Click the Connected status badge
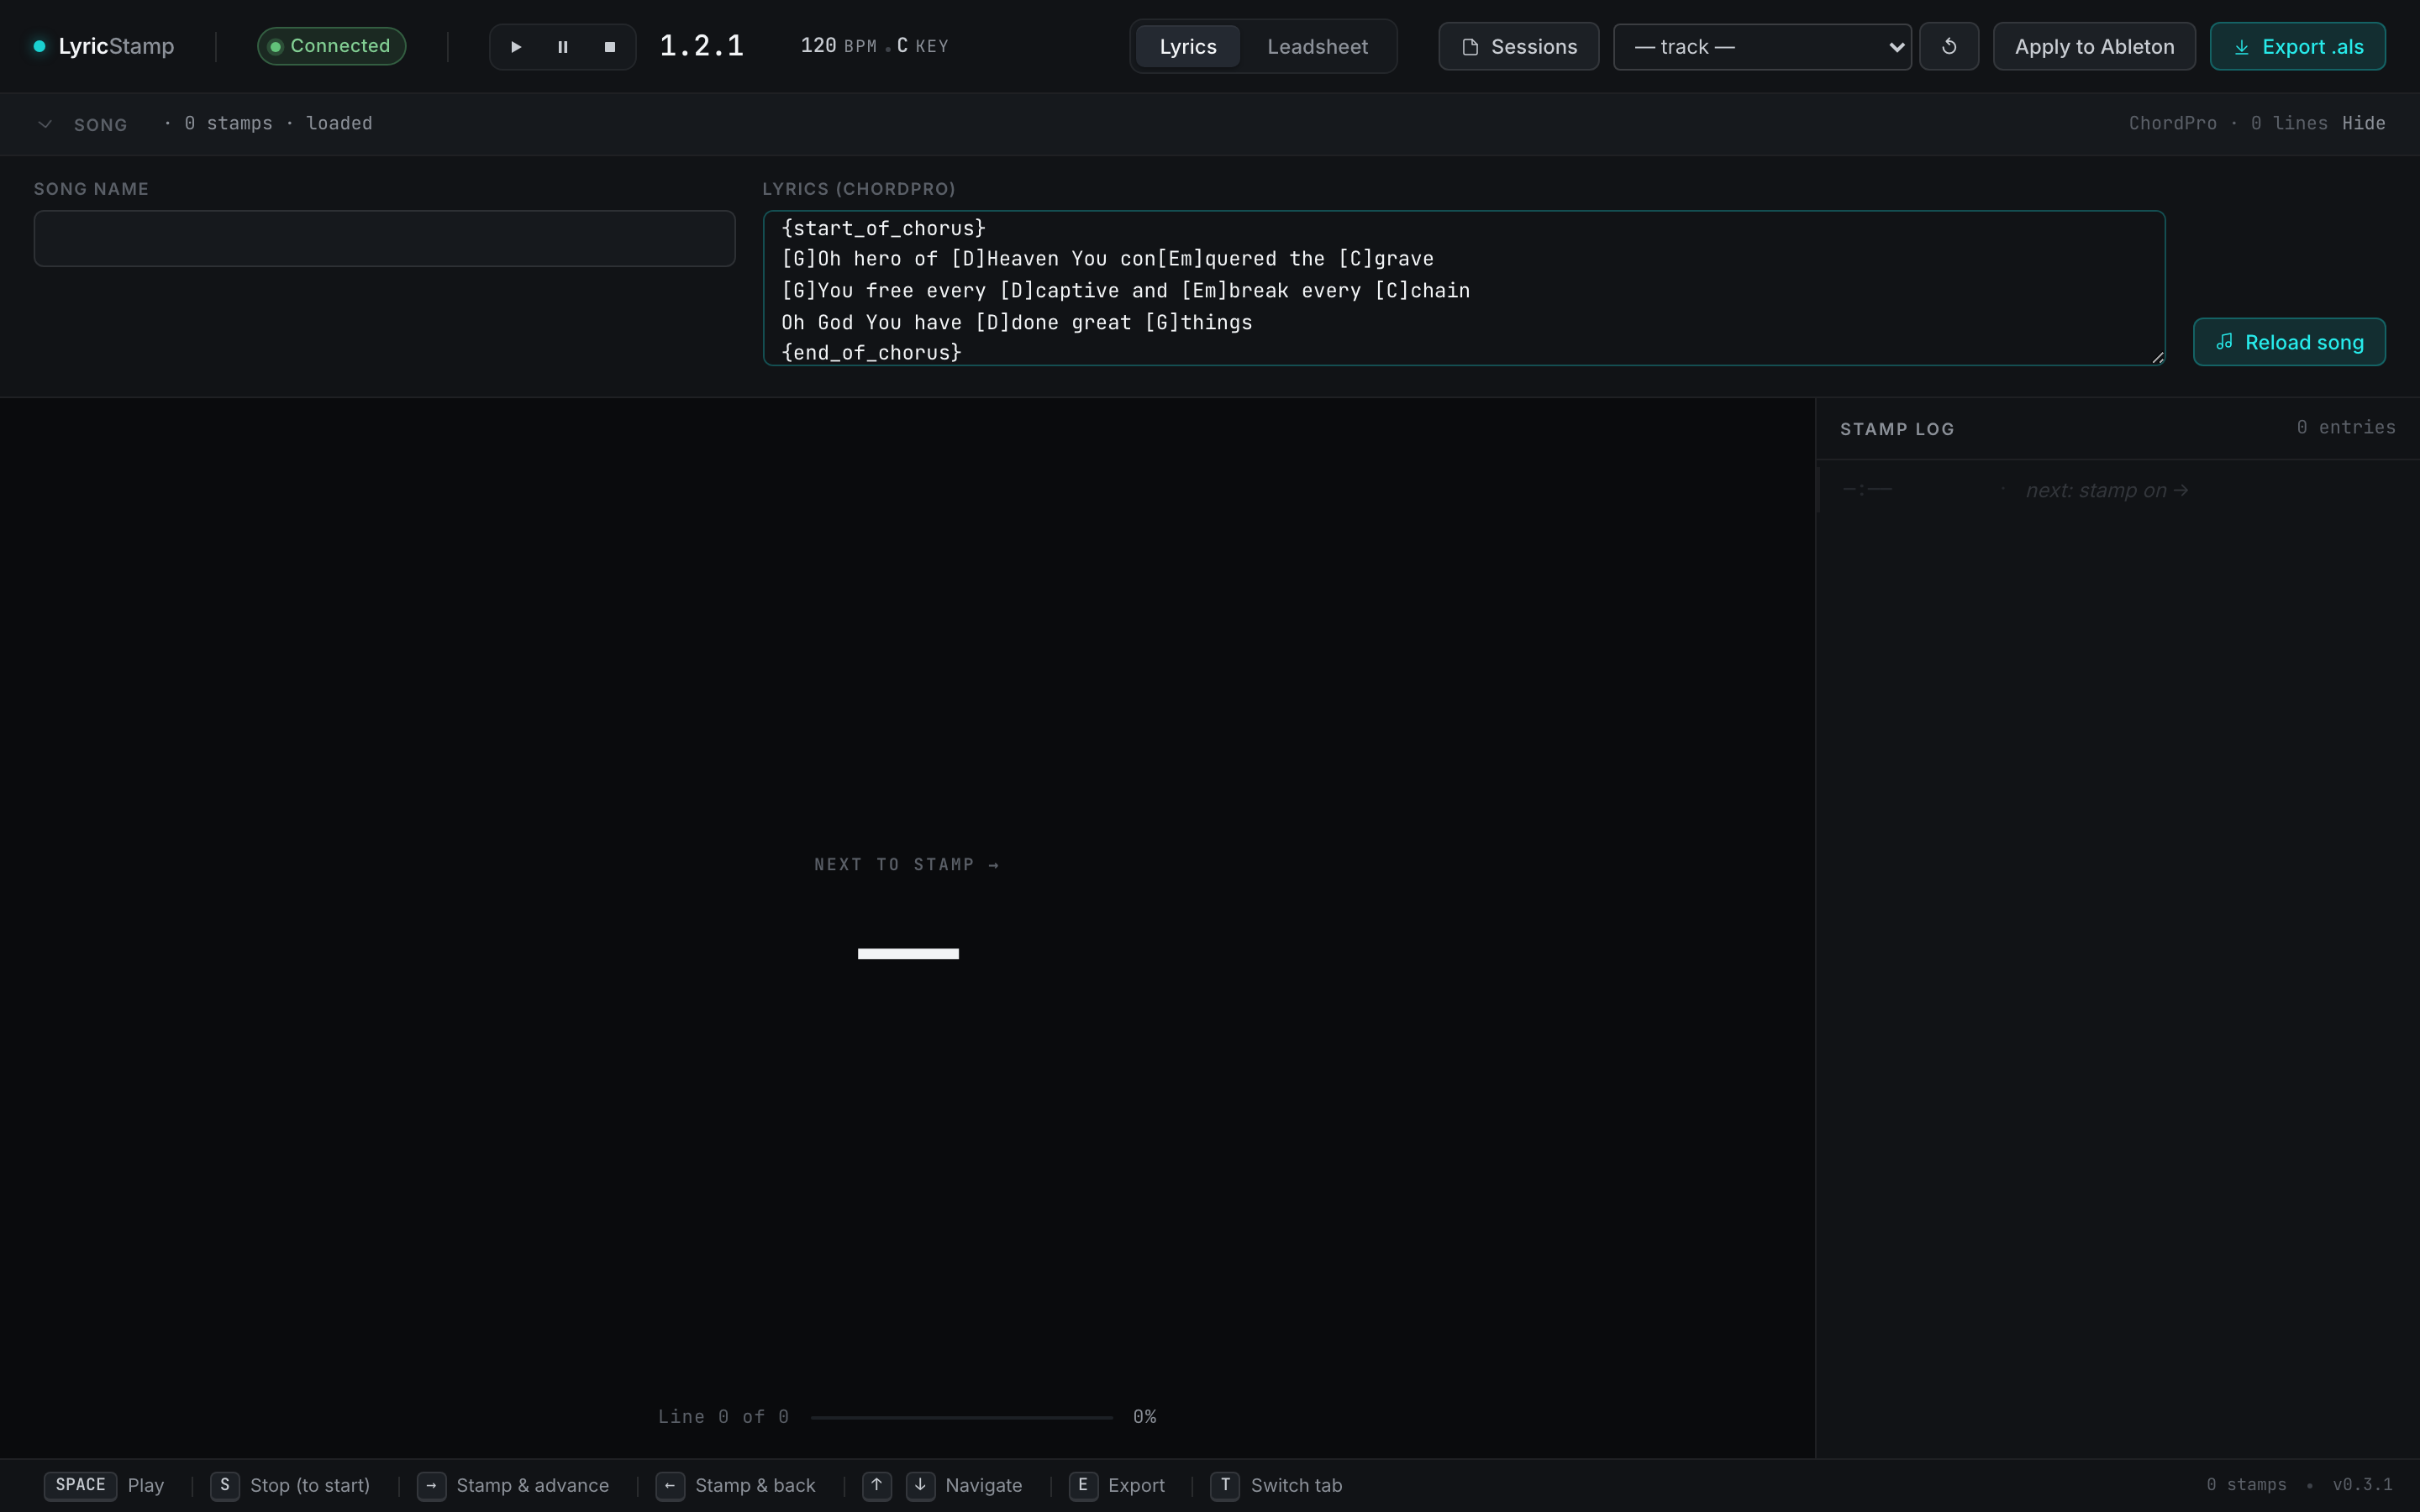The width and height of the screenshot is (2420, 1512). (x=331, y=46)
